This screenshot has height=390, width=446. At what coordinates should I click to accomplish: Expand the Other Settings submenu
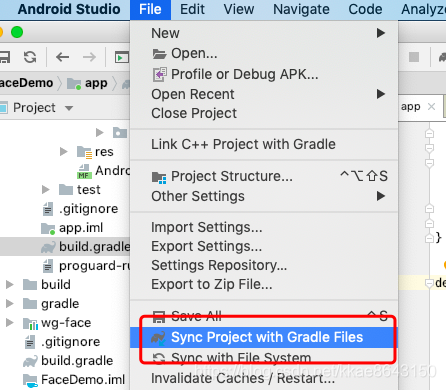264,196
